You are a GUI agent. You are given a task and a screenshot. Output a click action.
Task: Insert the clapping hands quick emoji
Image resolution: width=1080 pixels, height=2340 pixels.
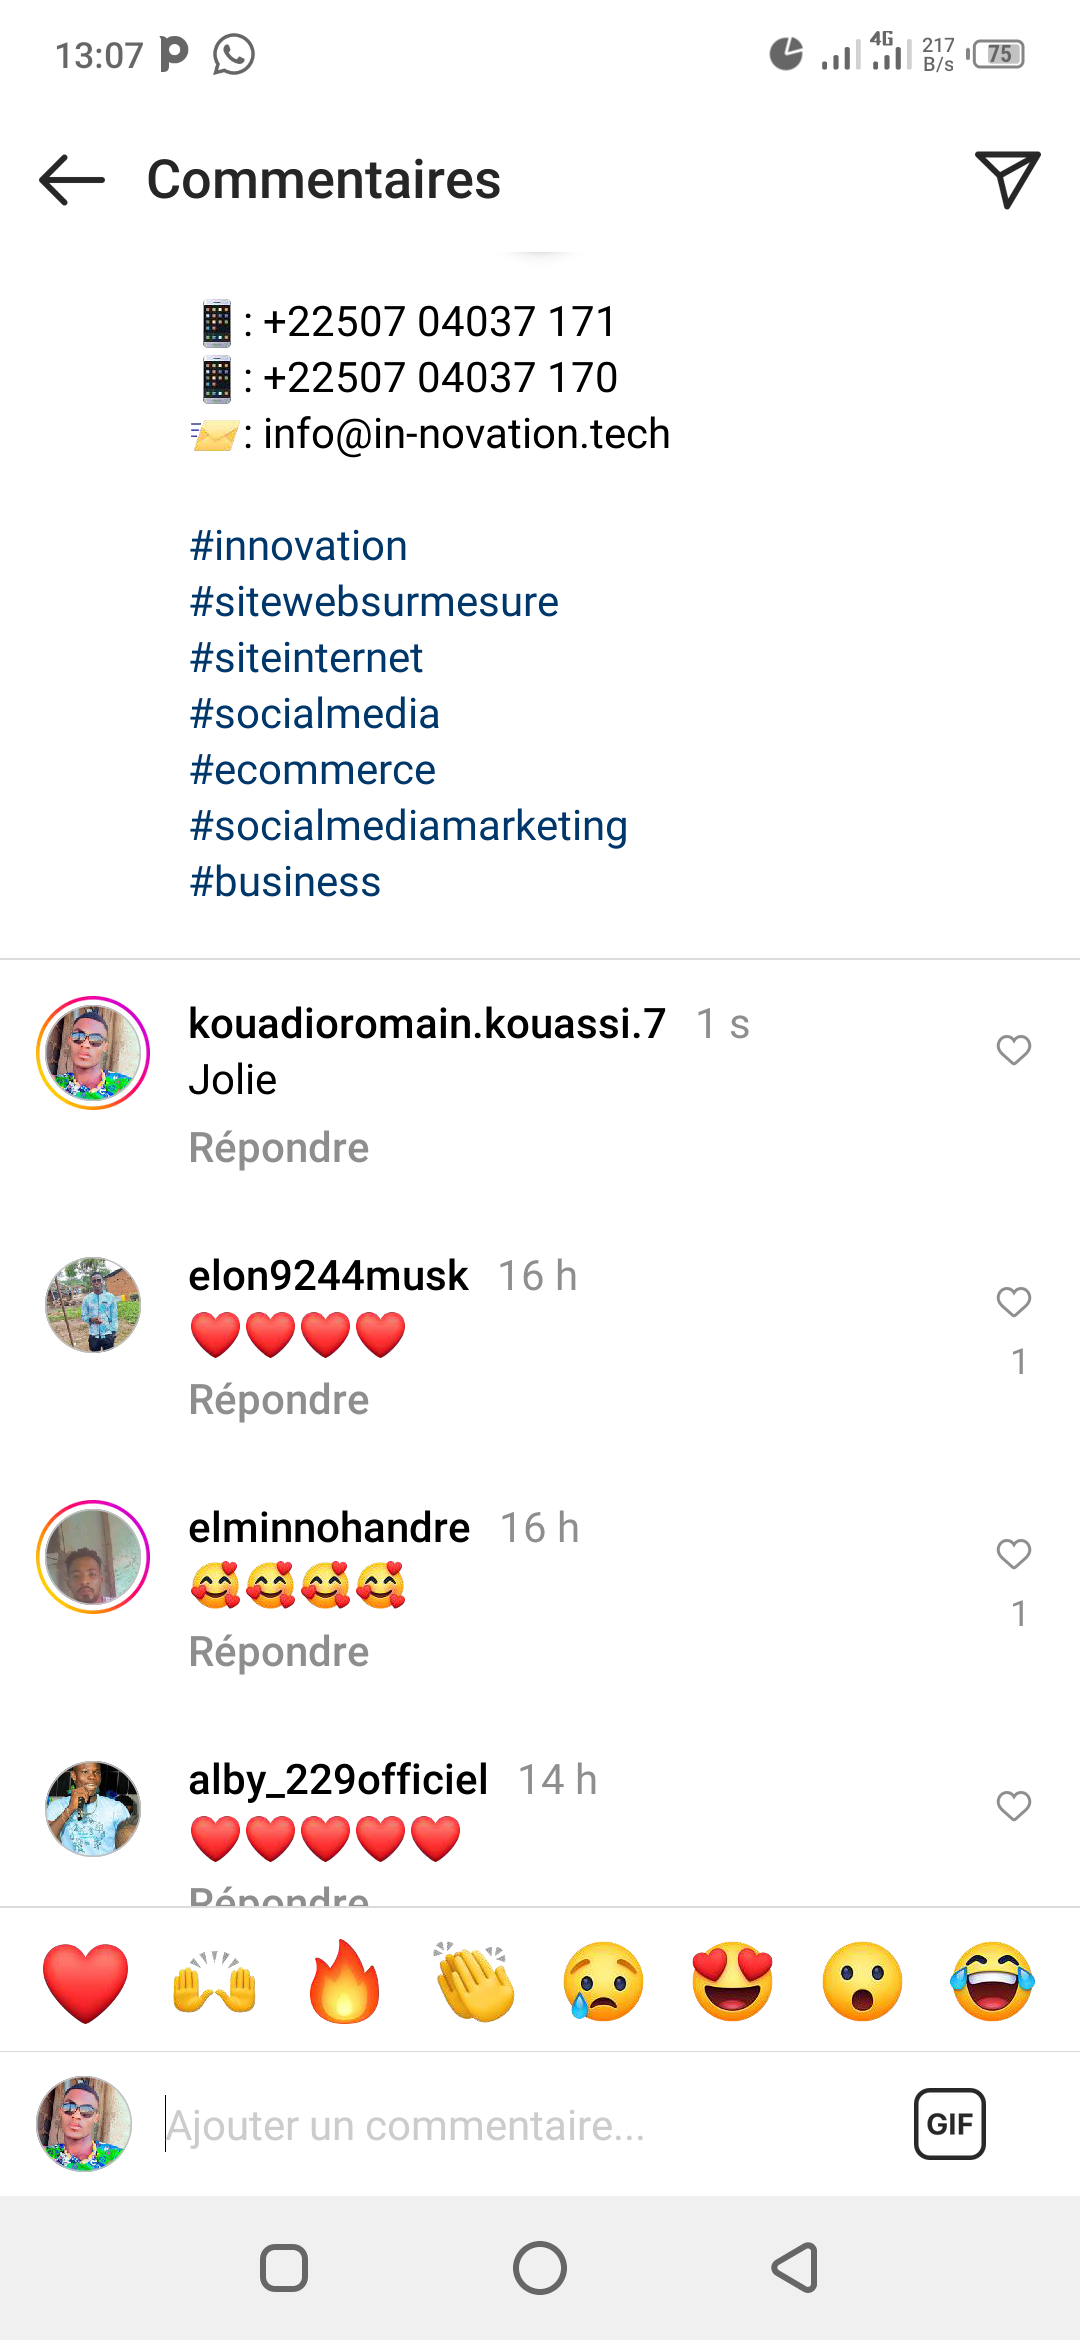tap(474, 1982)
